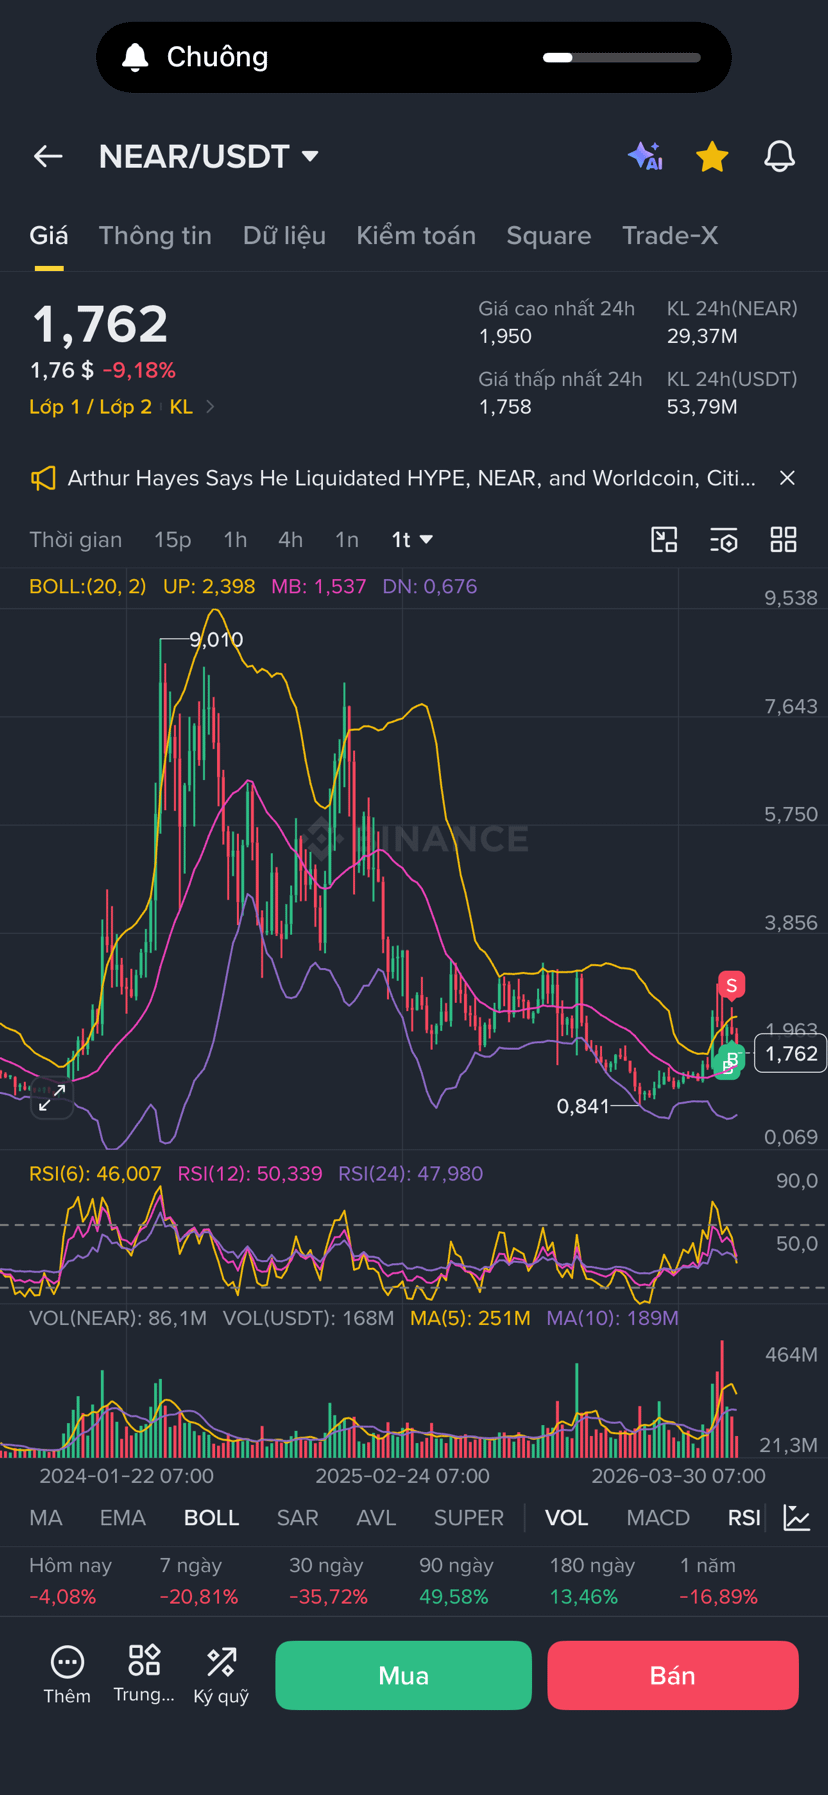This screenshot has height=1795, width=828.
Task: Tap the green B buy marker
Action: [x=730, y=1061]
